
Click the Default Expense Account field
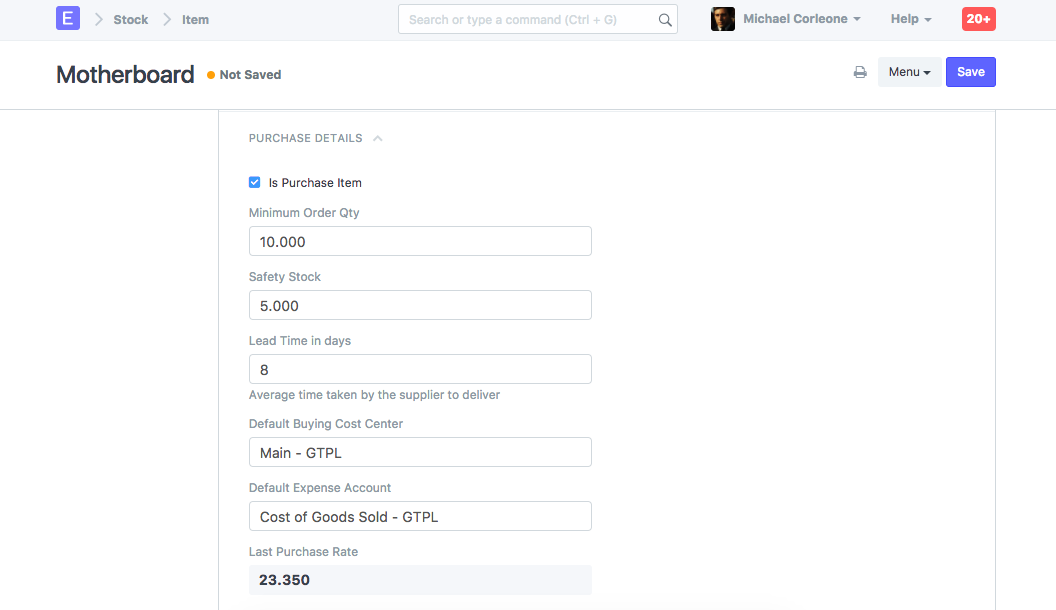[420, 516]
